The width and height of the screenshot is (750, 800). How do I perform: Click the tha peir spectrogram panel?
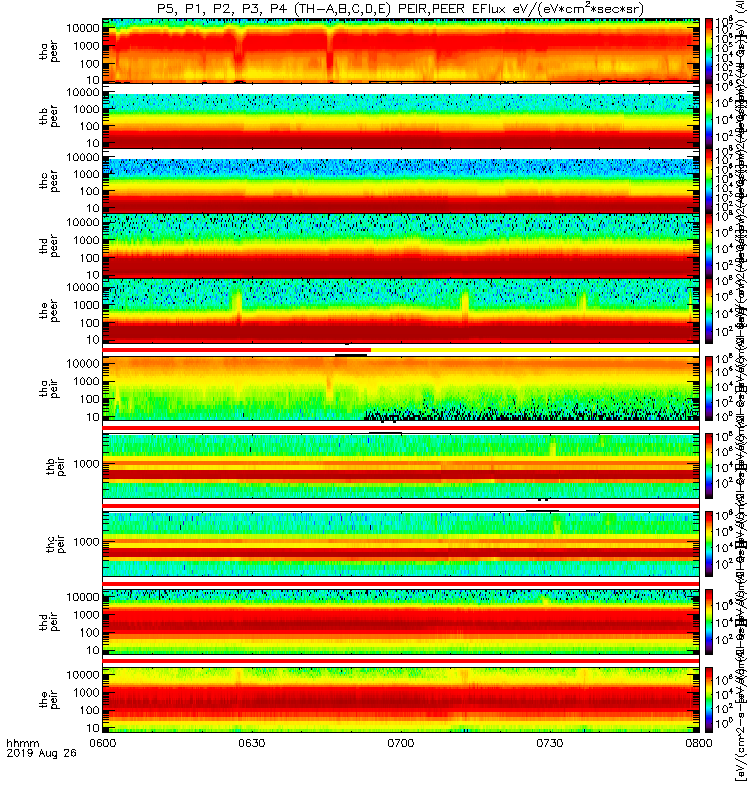(x=401, y=388)
